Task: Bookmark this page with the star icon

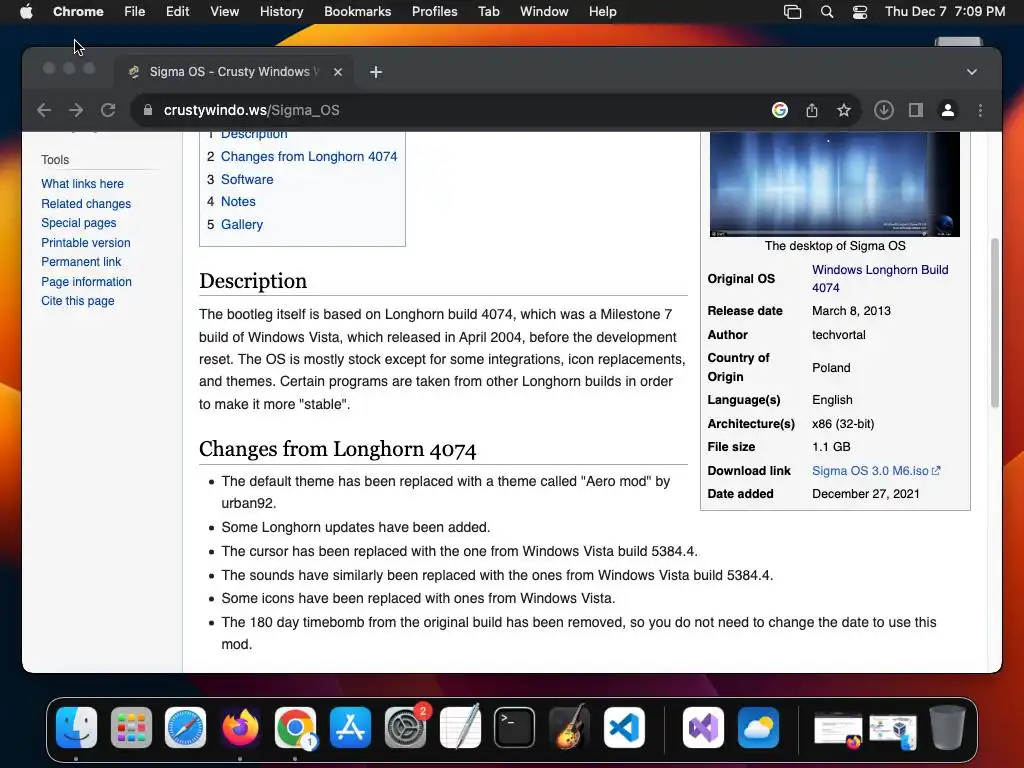Action: click(844, 110)
